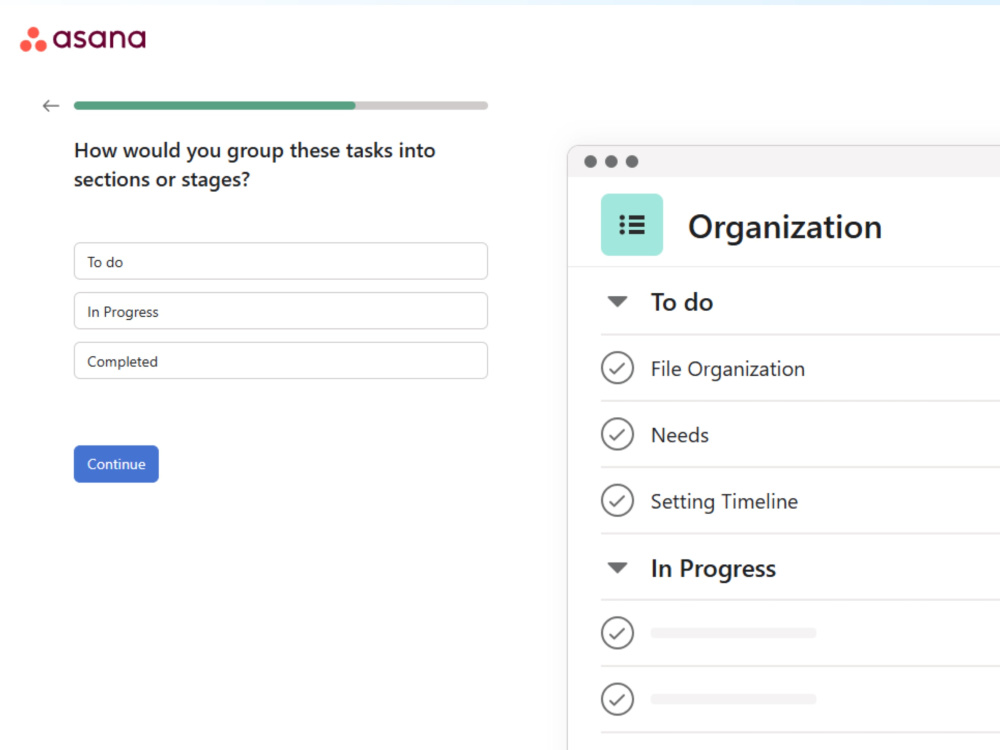1000x750 pixels.
Task: Click the question heading about grouping tasks
Action: pyautogui.click(x=255, y=165)
